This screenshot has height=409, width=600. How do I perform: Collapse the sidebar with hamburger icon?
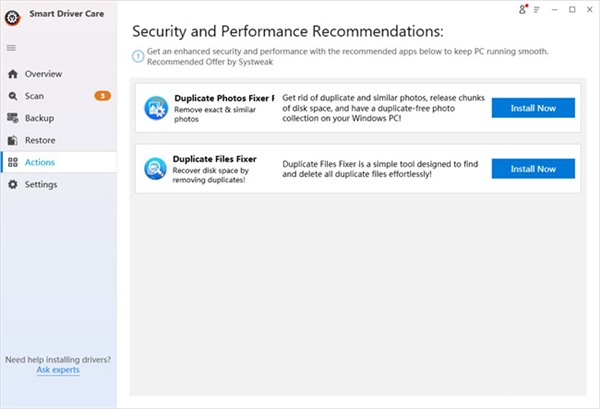(11, 48)
